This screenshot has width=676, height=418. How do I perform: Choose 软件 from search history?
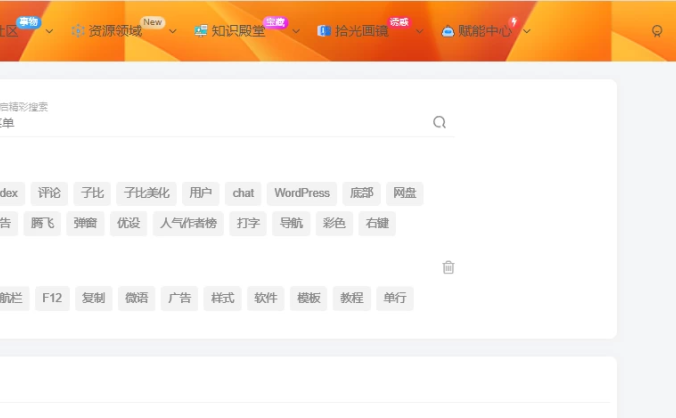pos(266,298)
